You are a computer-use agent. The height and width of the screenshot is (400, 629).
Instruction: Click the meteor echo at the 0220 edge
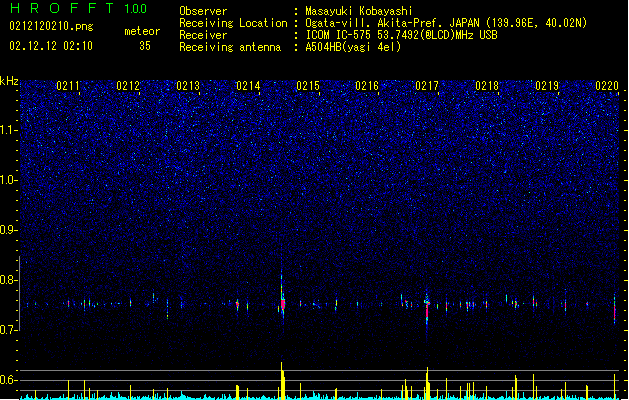pos(615,309)
